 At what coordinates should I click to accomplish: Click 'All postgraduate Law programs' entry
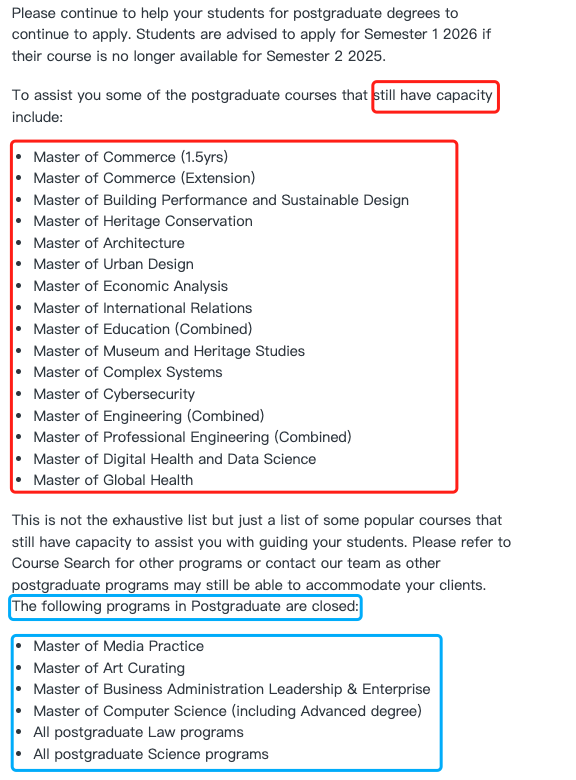[x=138, y=732]
